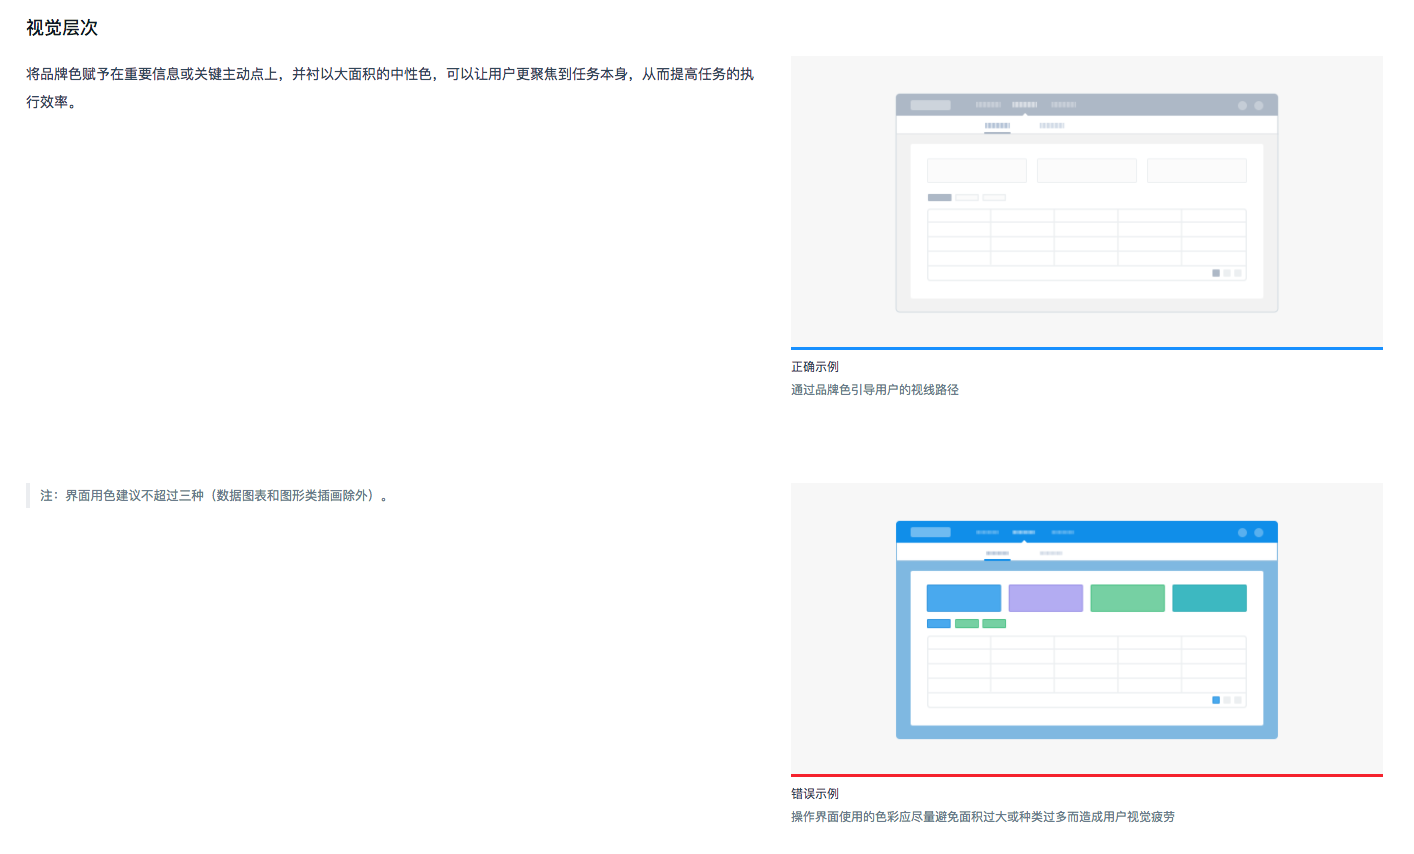Open the correct-example gray mockup image
This screenshot has width=1414, height=854.
[1086, 201]
